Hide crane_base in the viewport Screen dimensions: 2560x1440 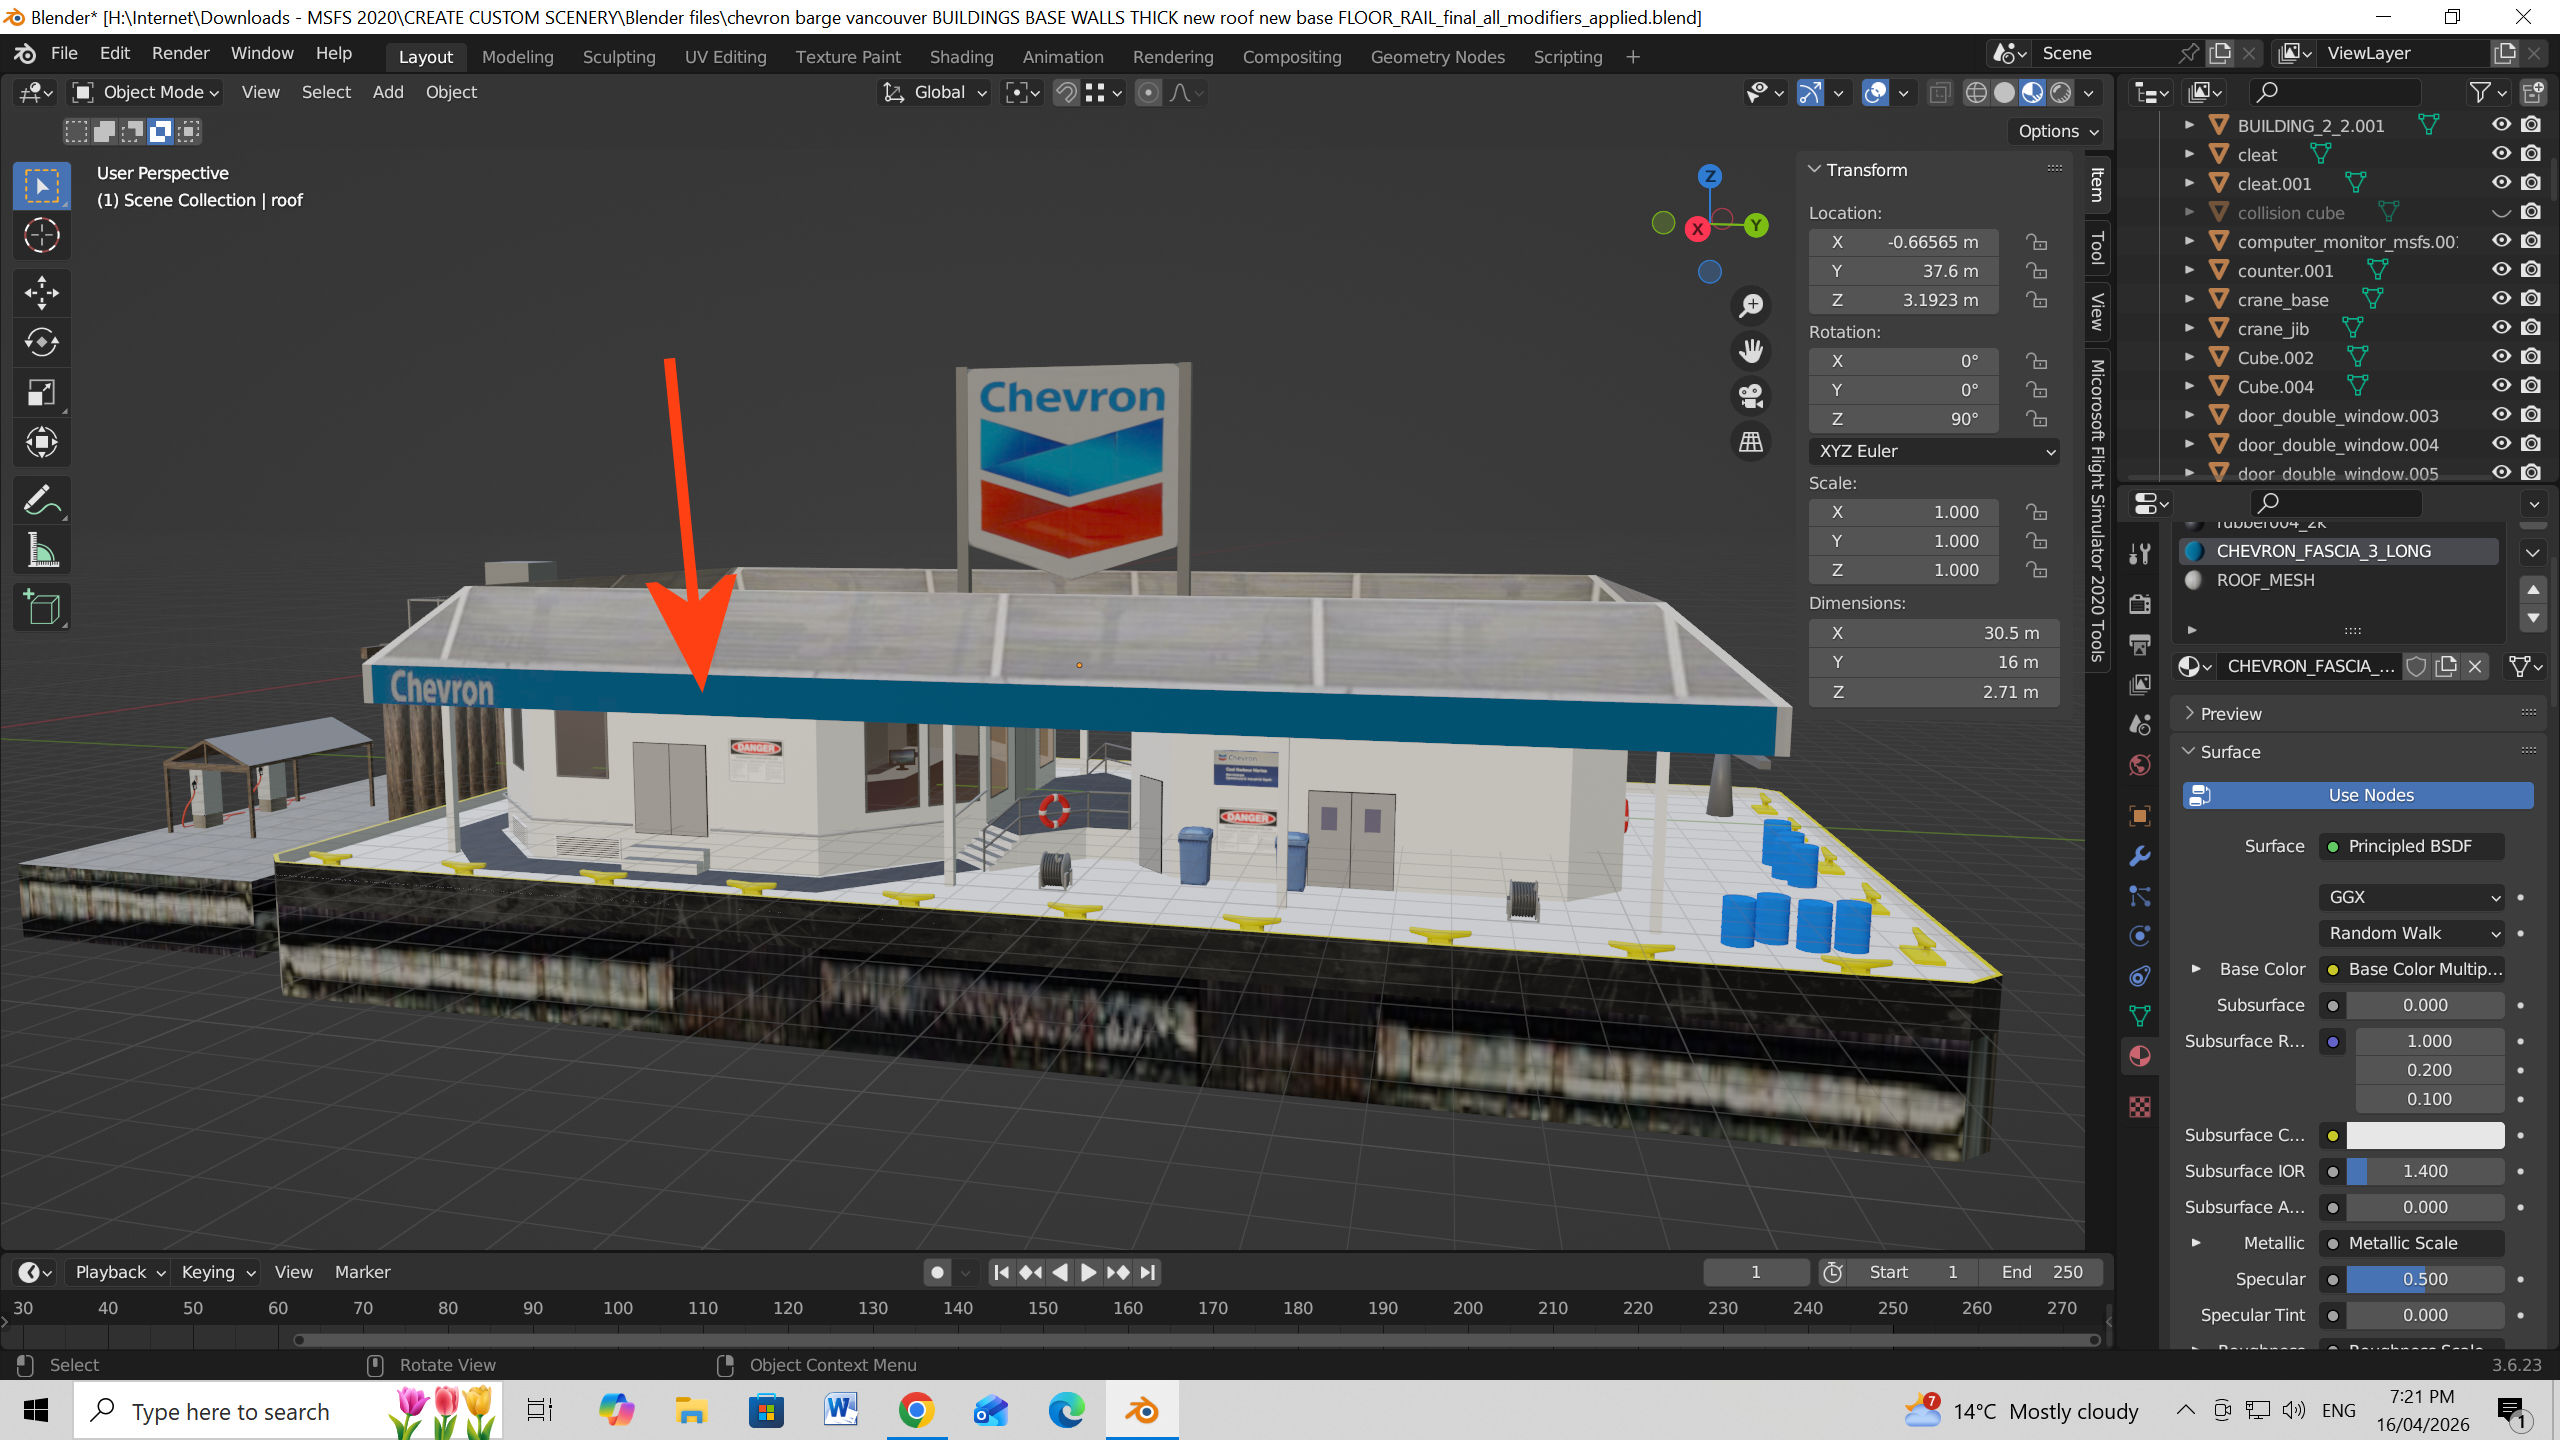[2501, 299]
